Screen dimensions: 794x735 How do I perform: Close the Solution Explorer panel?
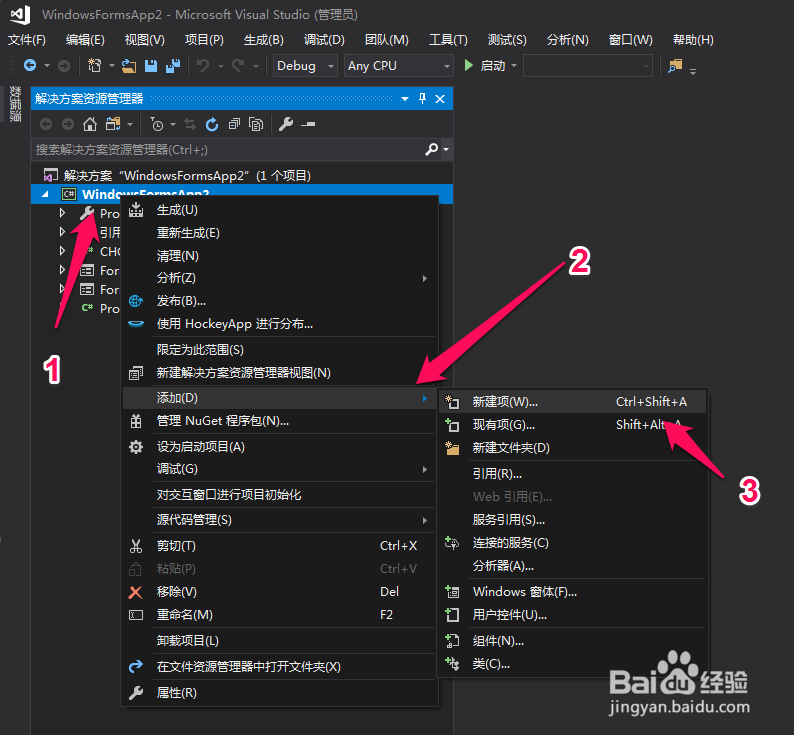[x=440, y=99]
